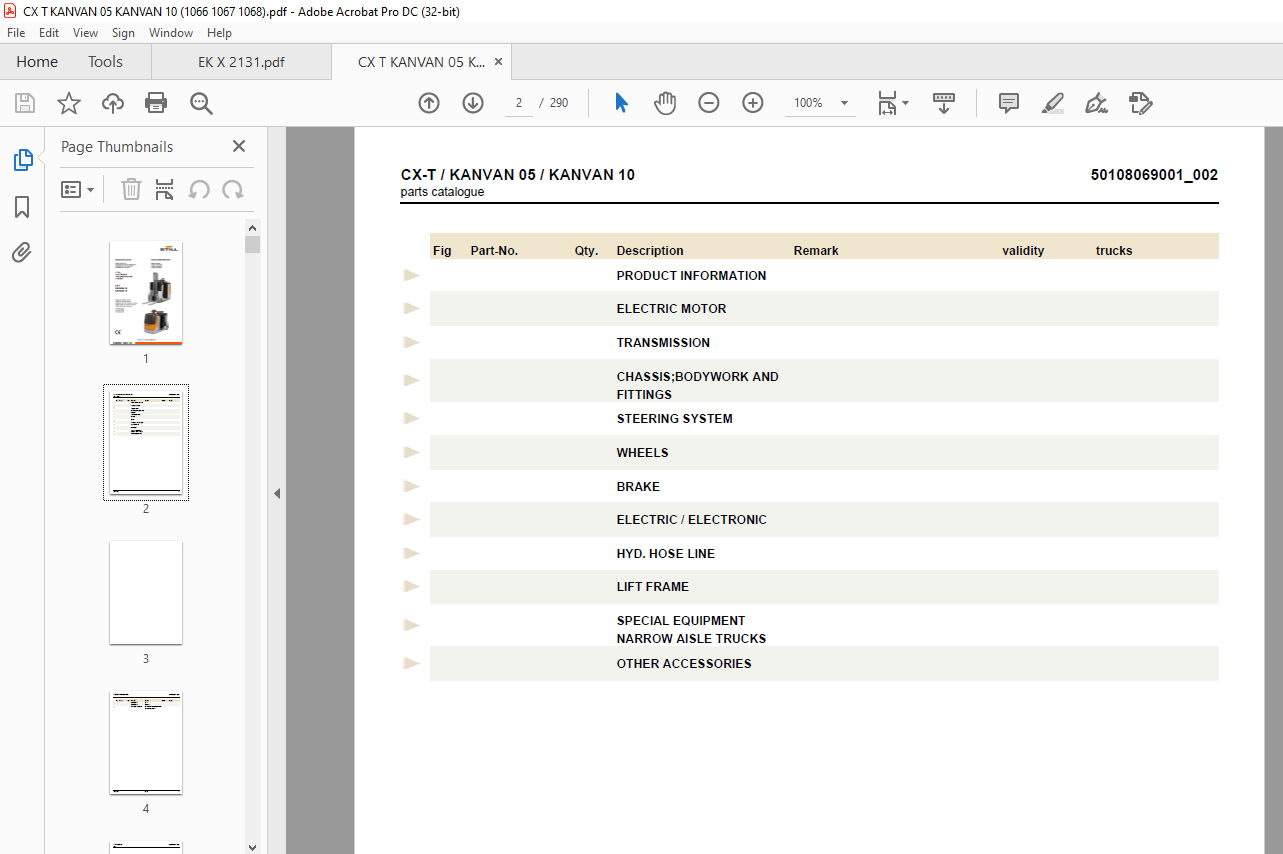Image resolution: width=1283 pixels, height=854 pixels.
Task: Close the Page Thumbnails panel
Action: point(239,146)
